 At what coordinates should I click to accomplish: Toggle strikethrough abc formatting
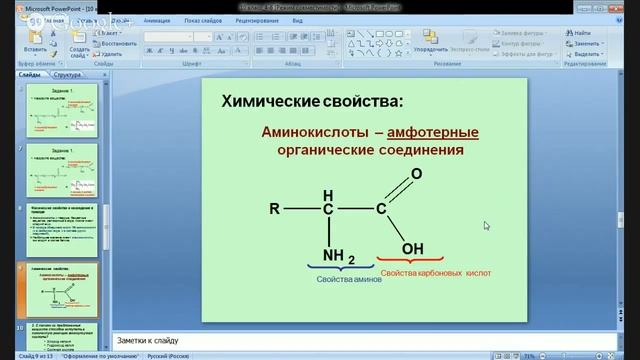[184, 51]
